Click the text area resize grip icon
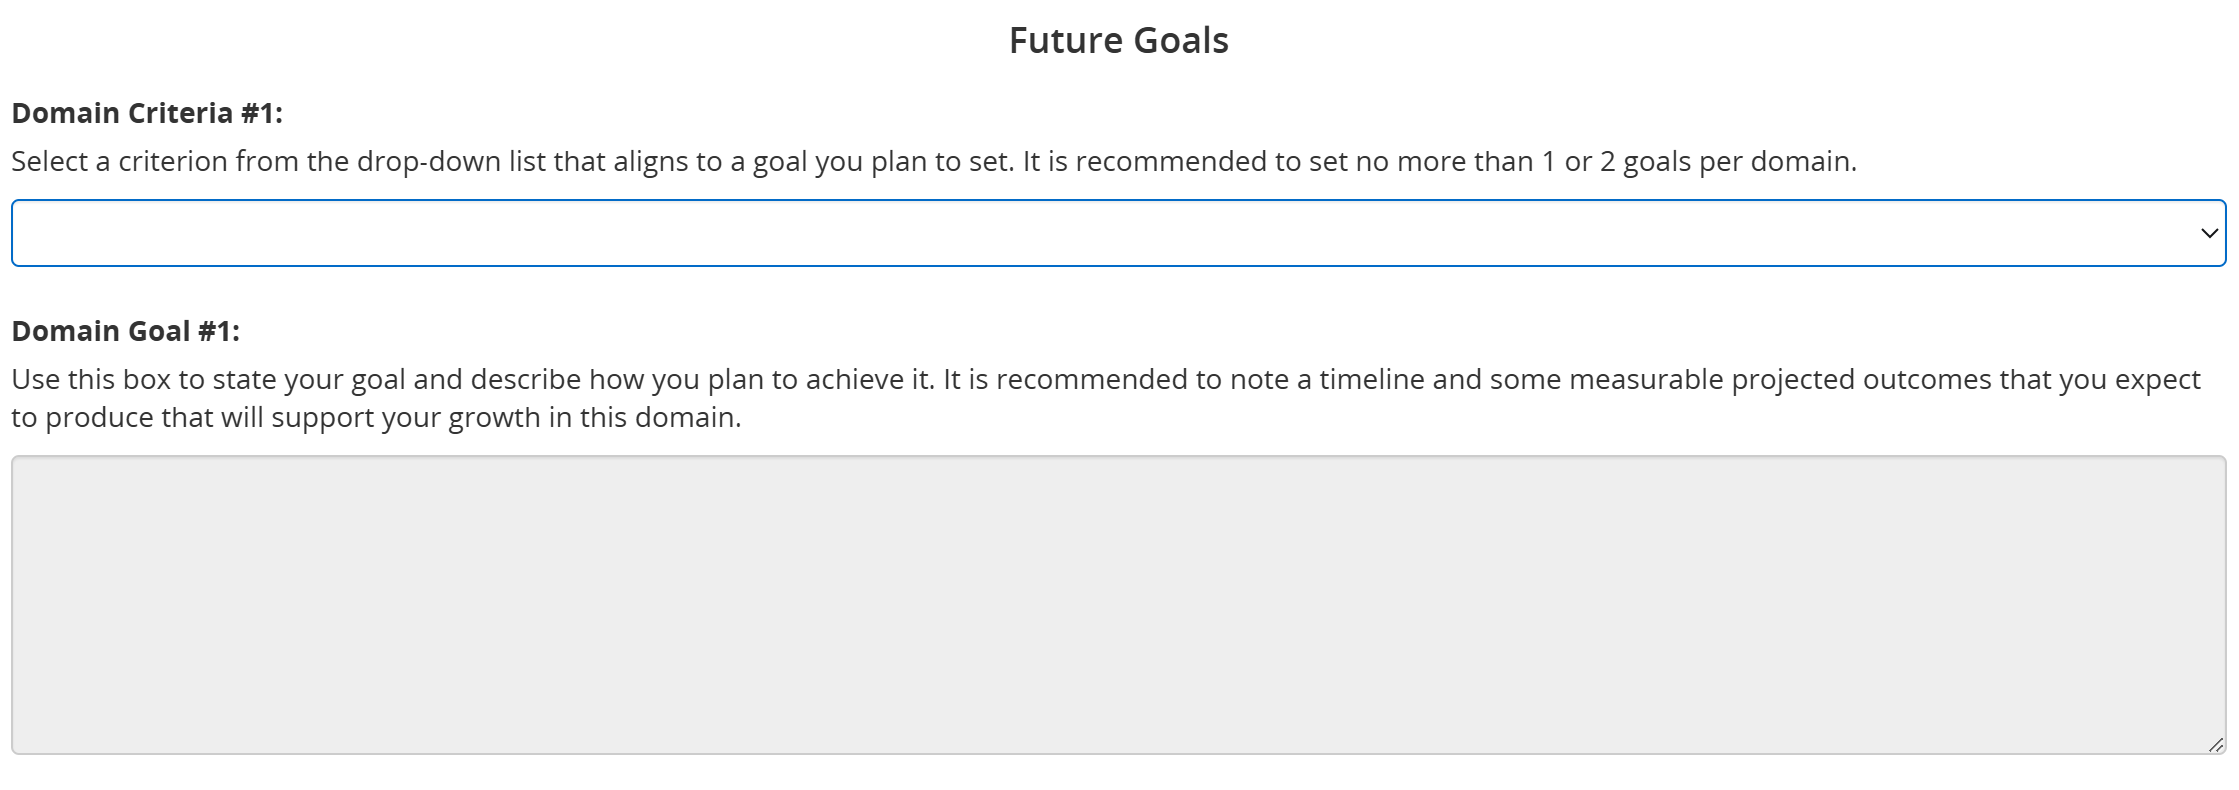This screenshot has height=790, width=2239. point(2216,744)
